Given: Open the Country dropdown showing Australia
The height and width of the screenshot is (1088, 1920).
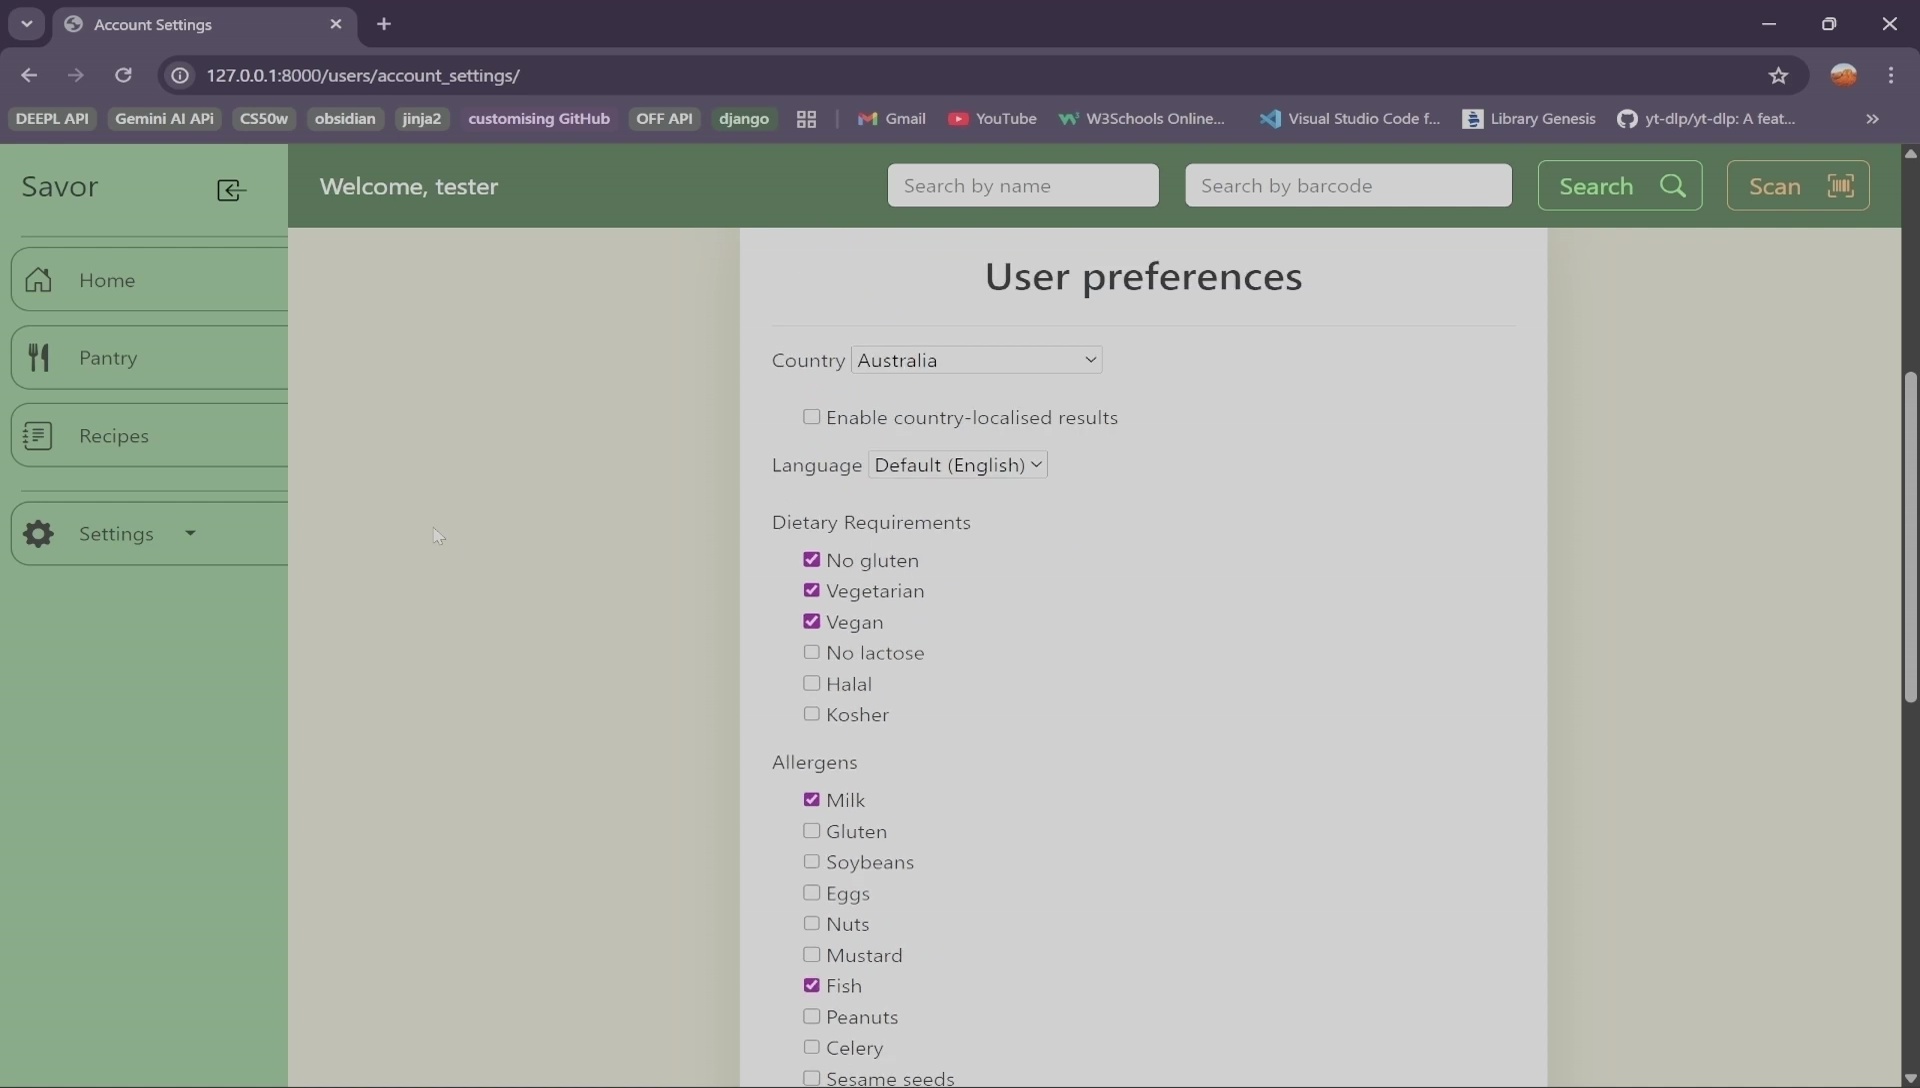Looking at the screenshot, I should [976, 360].
